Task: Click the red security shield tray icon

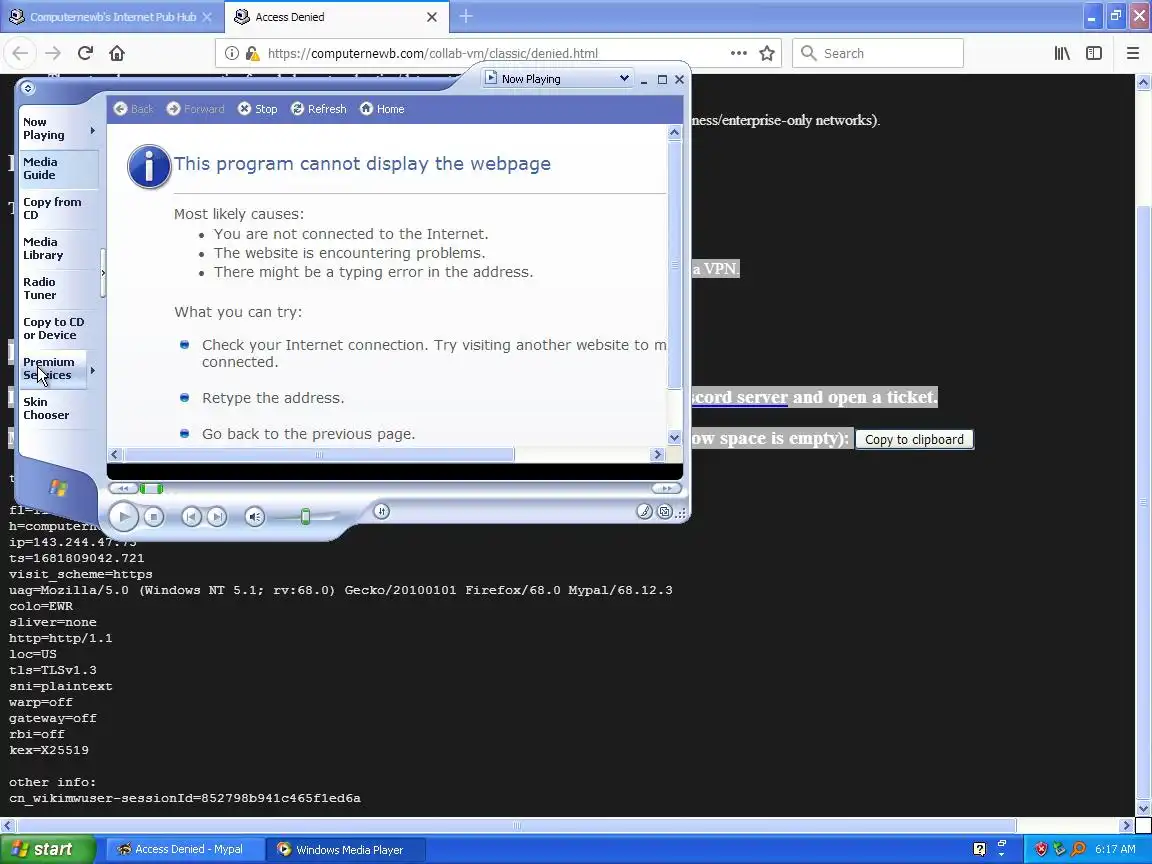Action: click(x=1040, y=849)
